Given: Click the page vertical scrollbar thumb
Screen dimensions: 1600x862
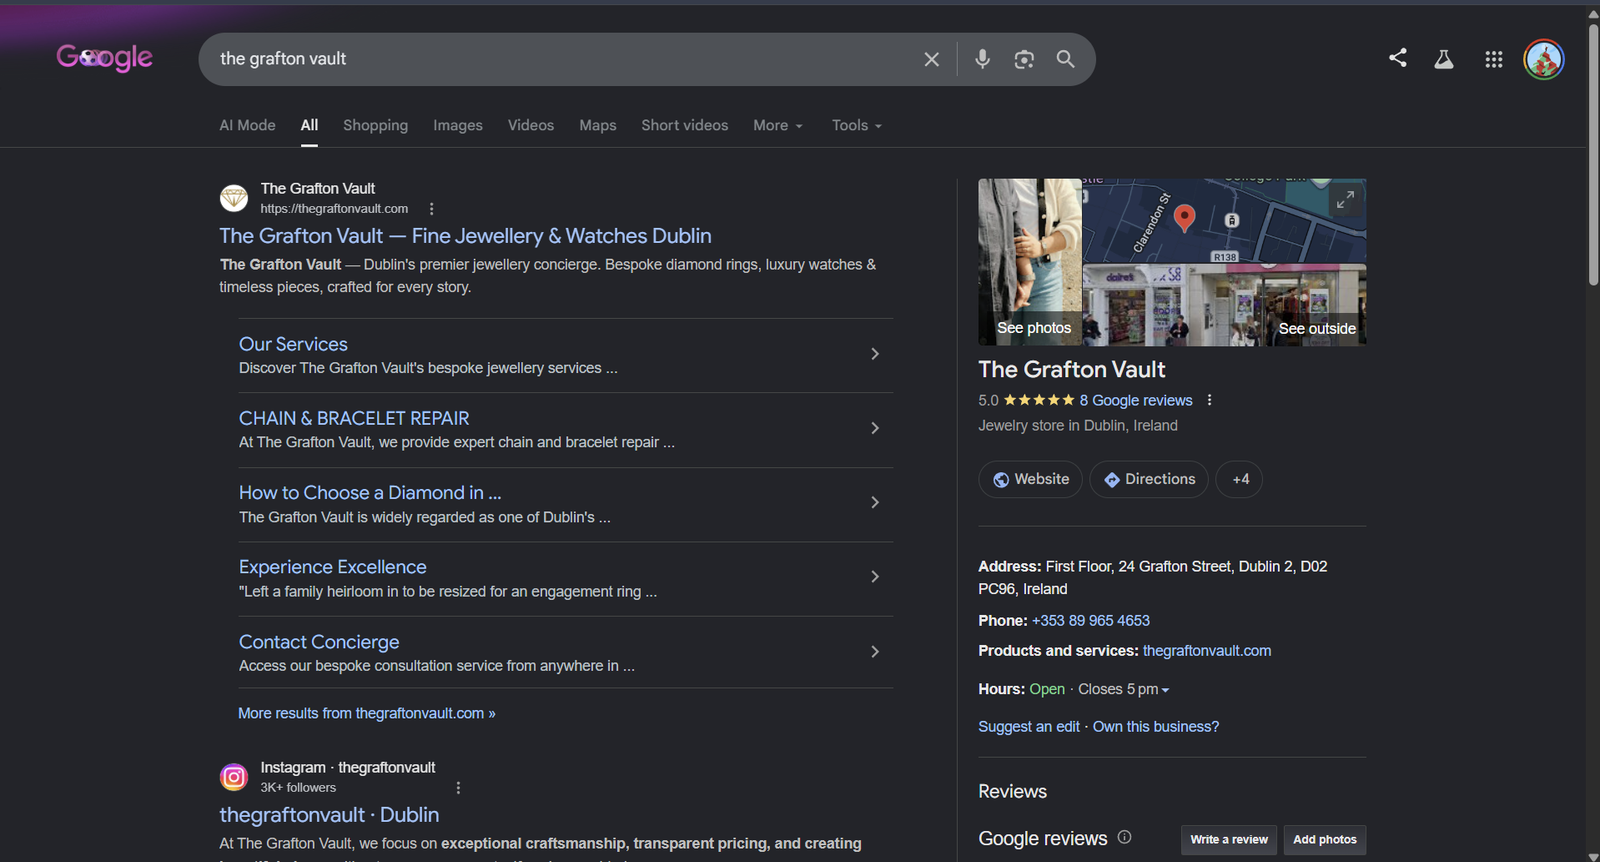Looking at the screenshot, I should (1593, 154).
